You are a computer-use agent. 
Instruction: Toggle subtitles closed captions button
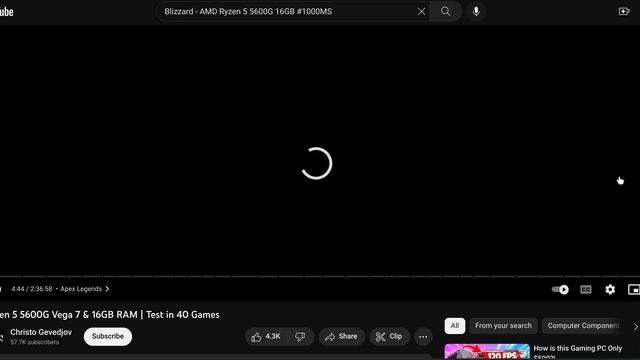pyautogui.click(x=586, y=289)
